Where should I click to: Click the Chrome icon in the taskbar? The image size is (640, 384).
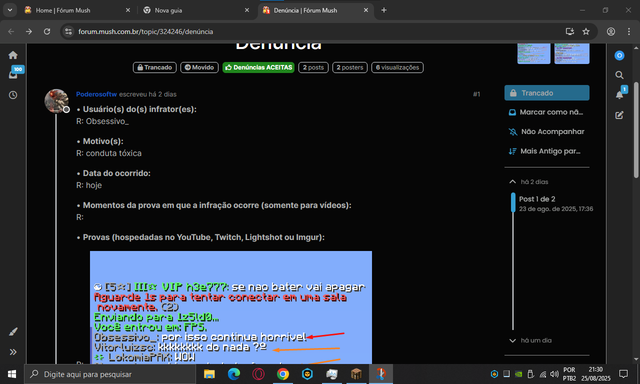click(282, 374)
